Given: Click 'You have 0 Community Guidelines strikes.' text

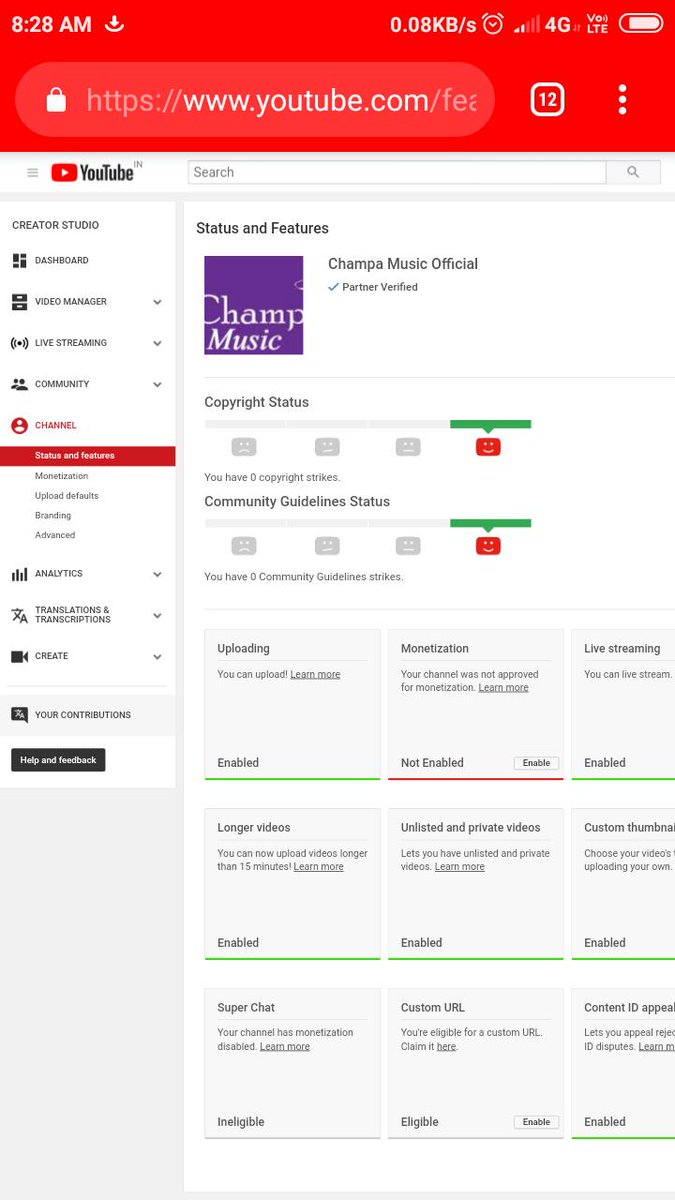Looking at the screenshot, I should (304, 577).
